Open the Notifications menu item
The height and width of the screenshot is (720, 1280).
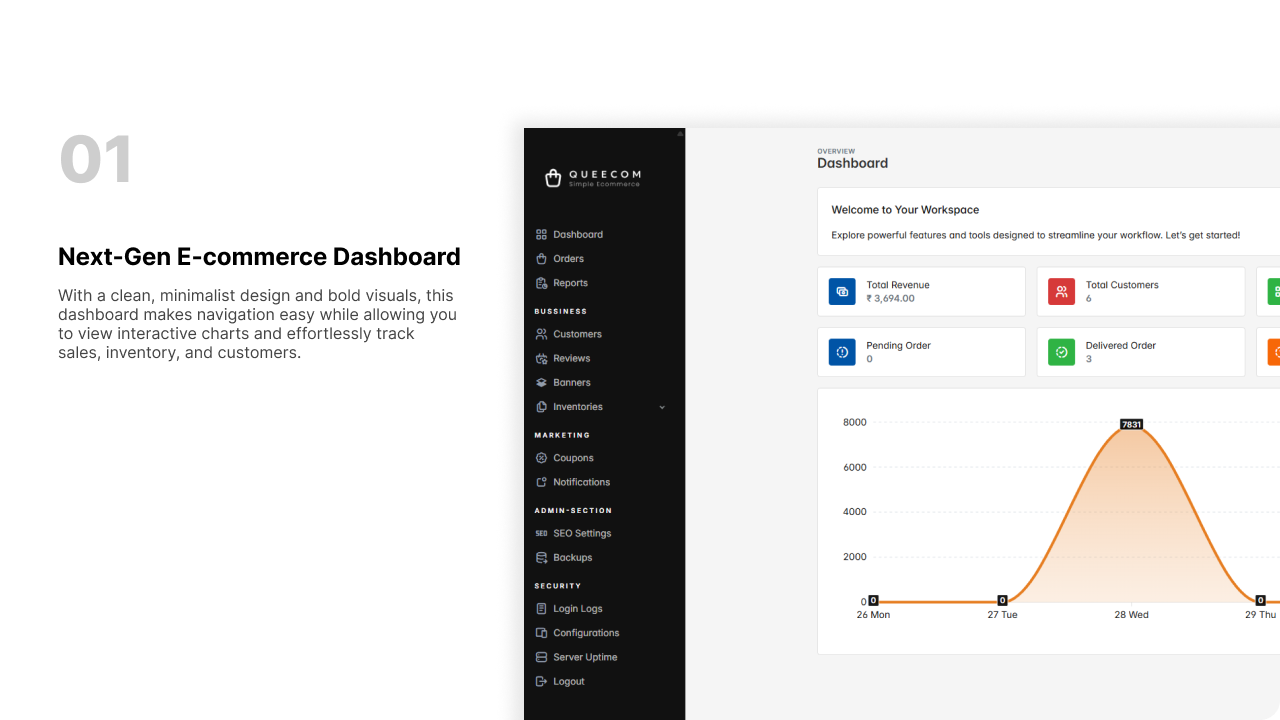pos(581,482)
